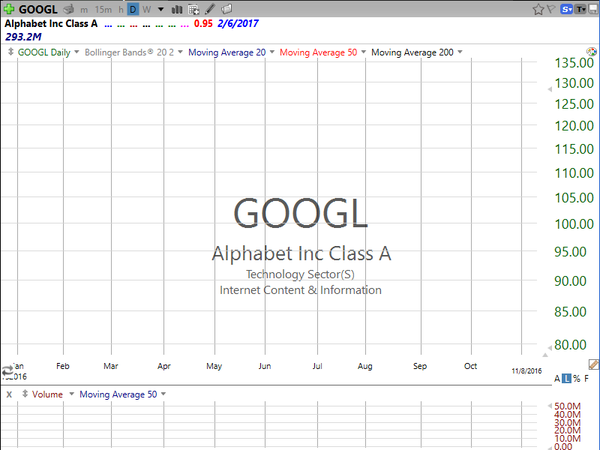Expand the Moving Average 200 dropdown arrow
This screenshot has width=600, height=450.
coord(460,52)
